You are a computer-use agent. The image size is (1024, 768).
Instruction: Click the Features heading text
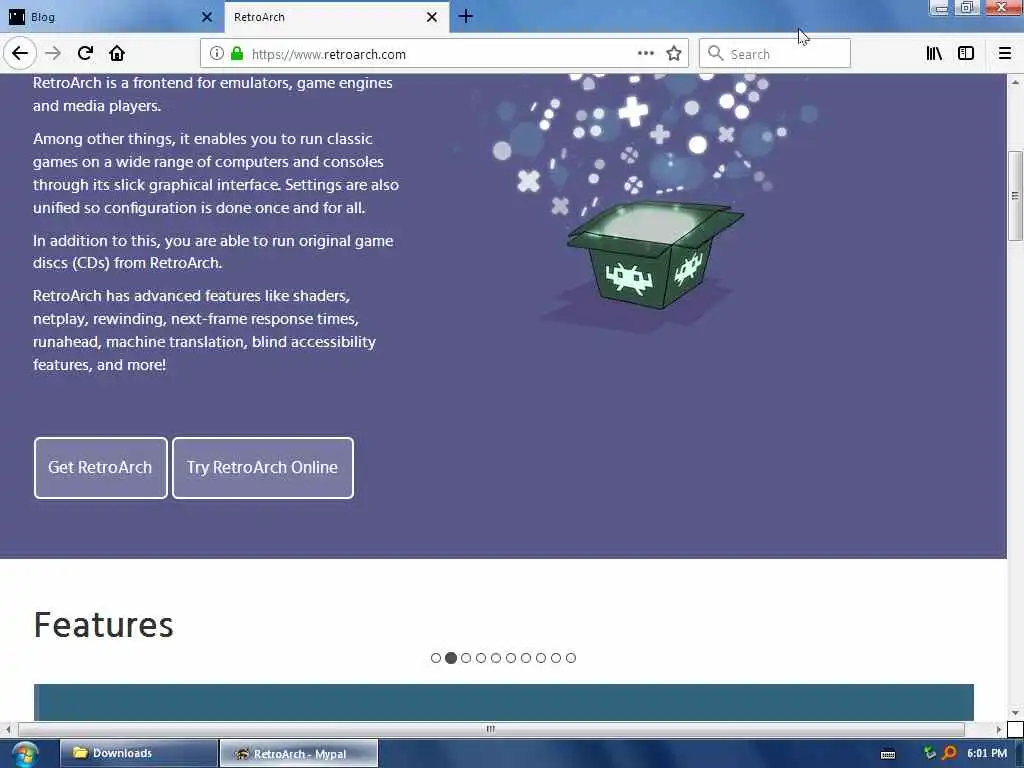coord(103,624)
